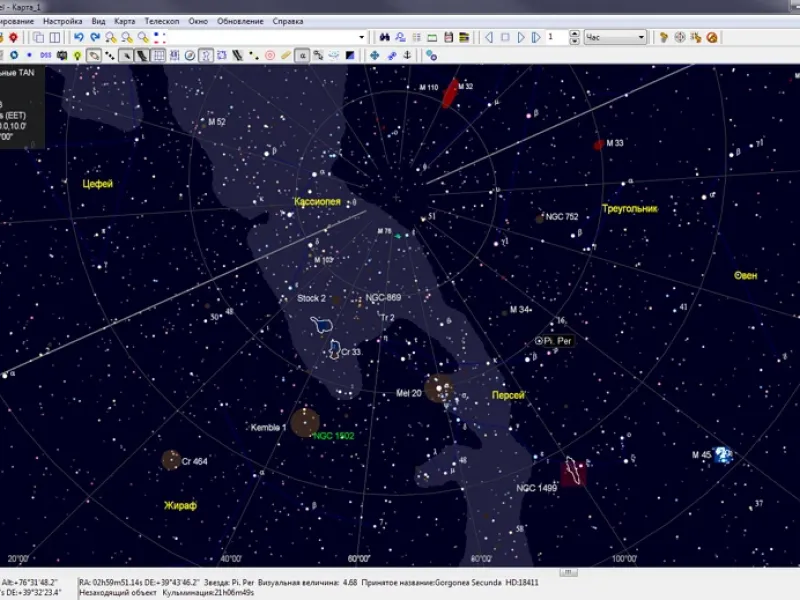Undo the last chart change

point(80,37)
